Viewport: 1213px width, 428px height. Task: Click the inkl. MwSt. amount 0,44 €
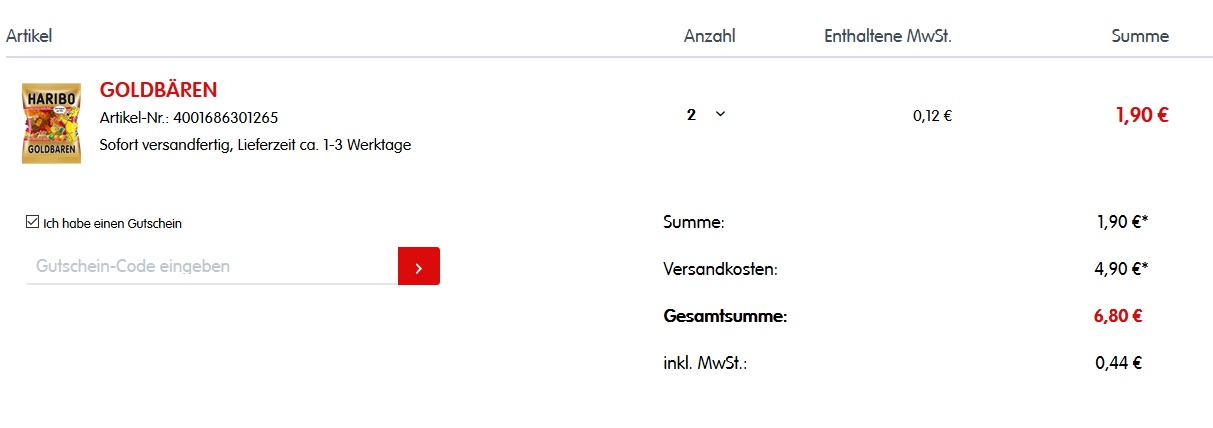click(x=1118, y=363)
